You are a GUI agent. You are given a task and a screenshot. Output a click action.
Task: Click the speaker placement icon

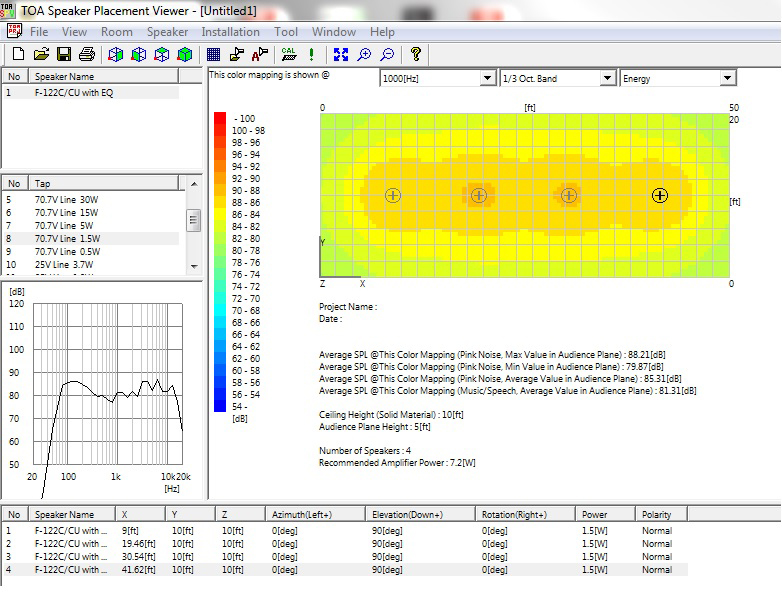pyautogui.click(x=236, y=54)
